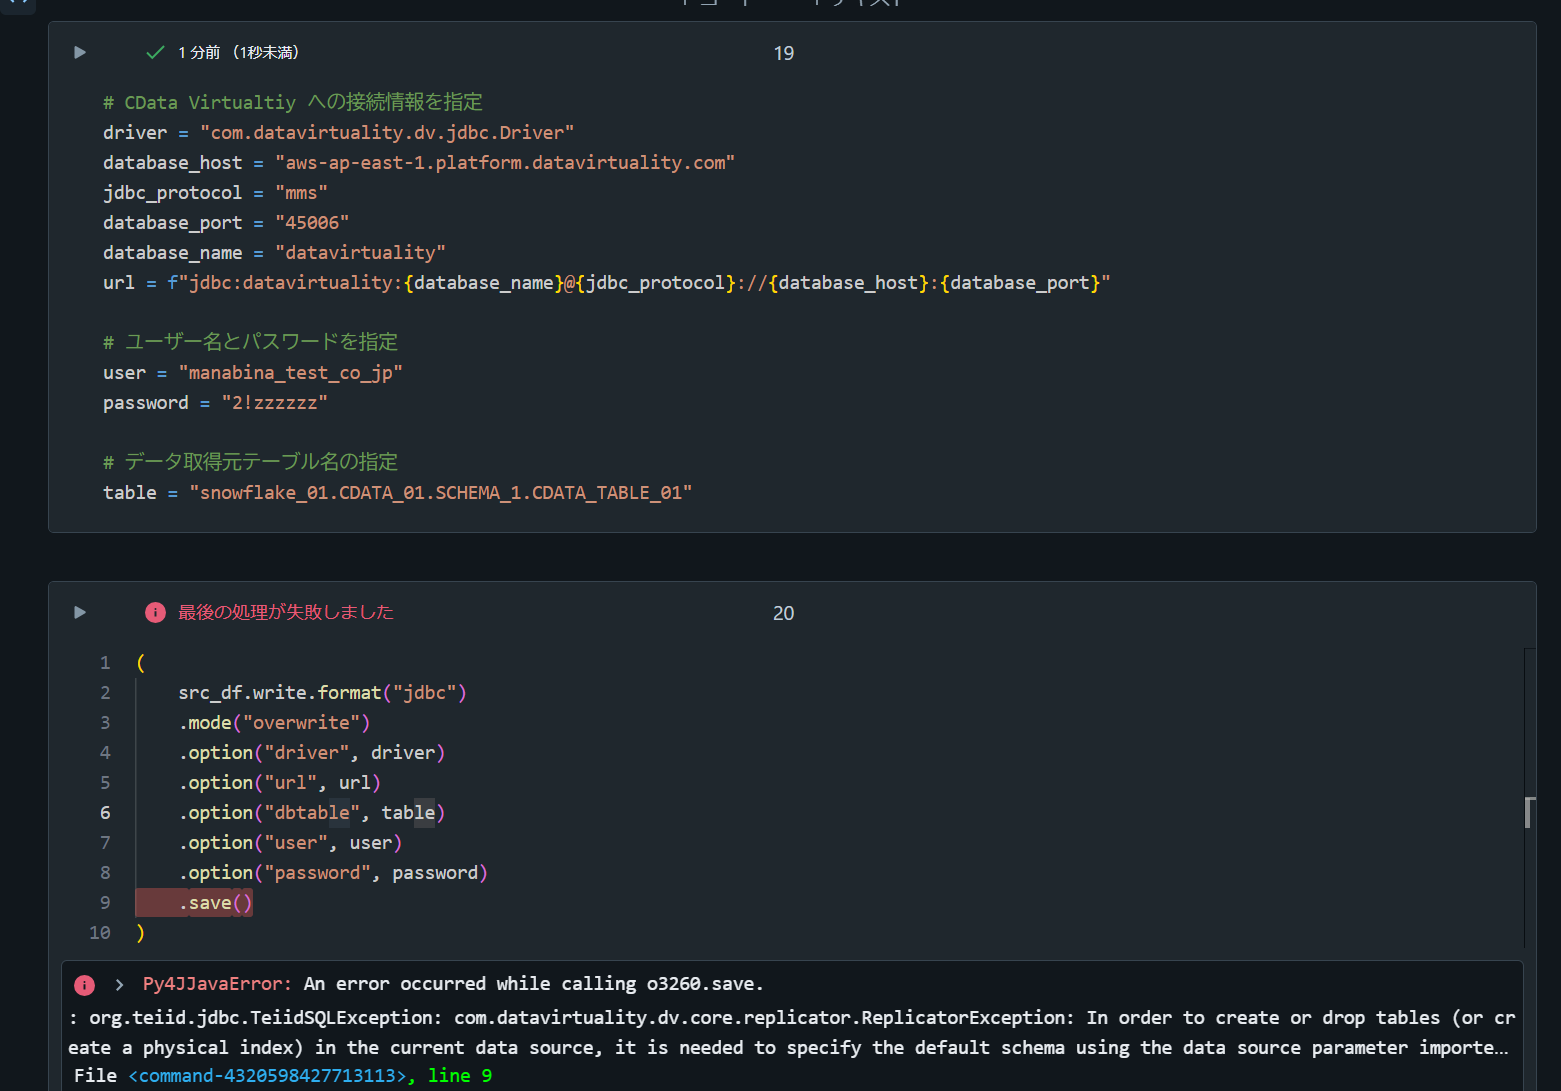Click cell number 19 label
This screenshot has height=1091, width=1561.
(784, 53)
